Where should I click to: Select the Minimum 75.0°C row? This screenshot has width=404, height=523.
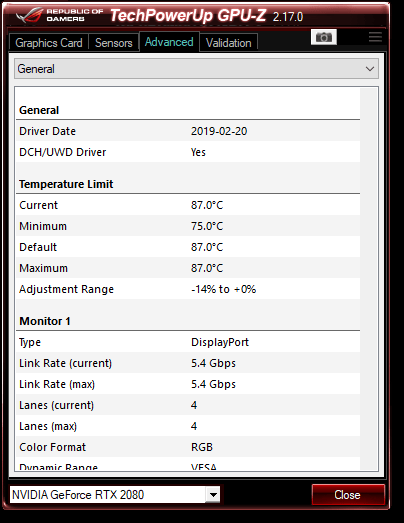click(188, 226)
